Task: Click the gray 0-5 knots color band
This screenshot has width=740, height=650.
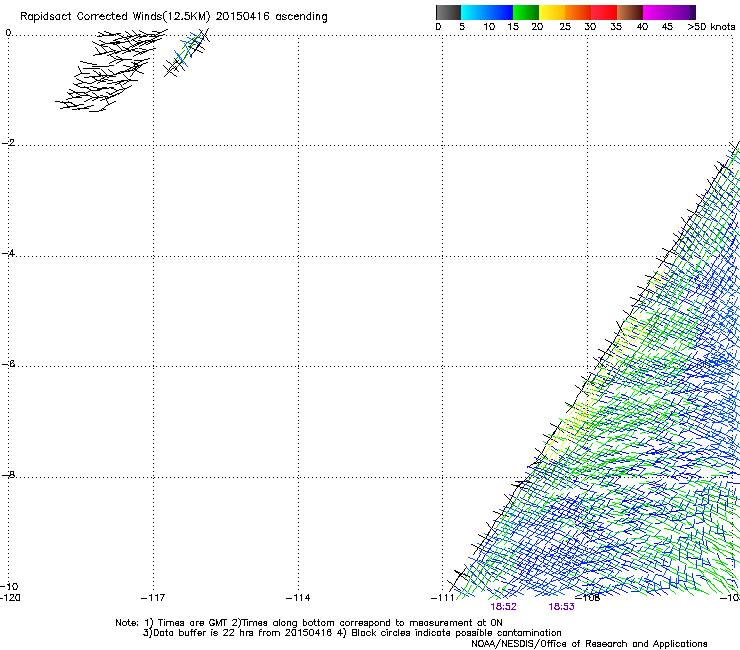Action: coord(448,12)
